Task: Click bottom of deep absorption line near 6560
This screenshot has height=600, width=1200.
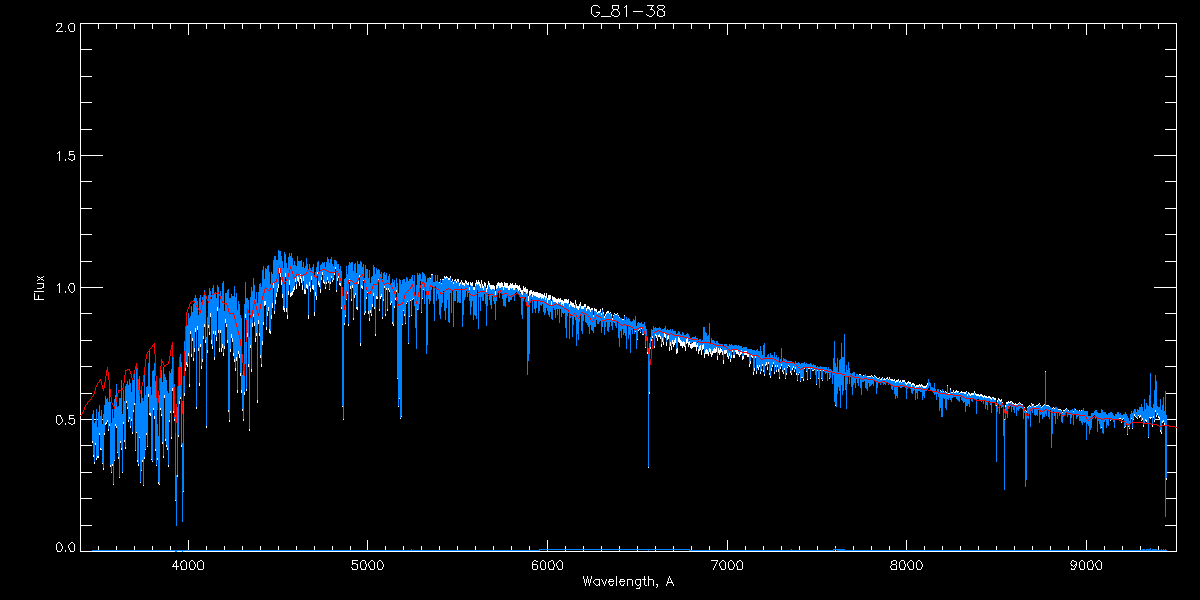Action: click(648, 465)
